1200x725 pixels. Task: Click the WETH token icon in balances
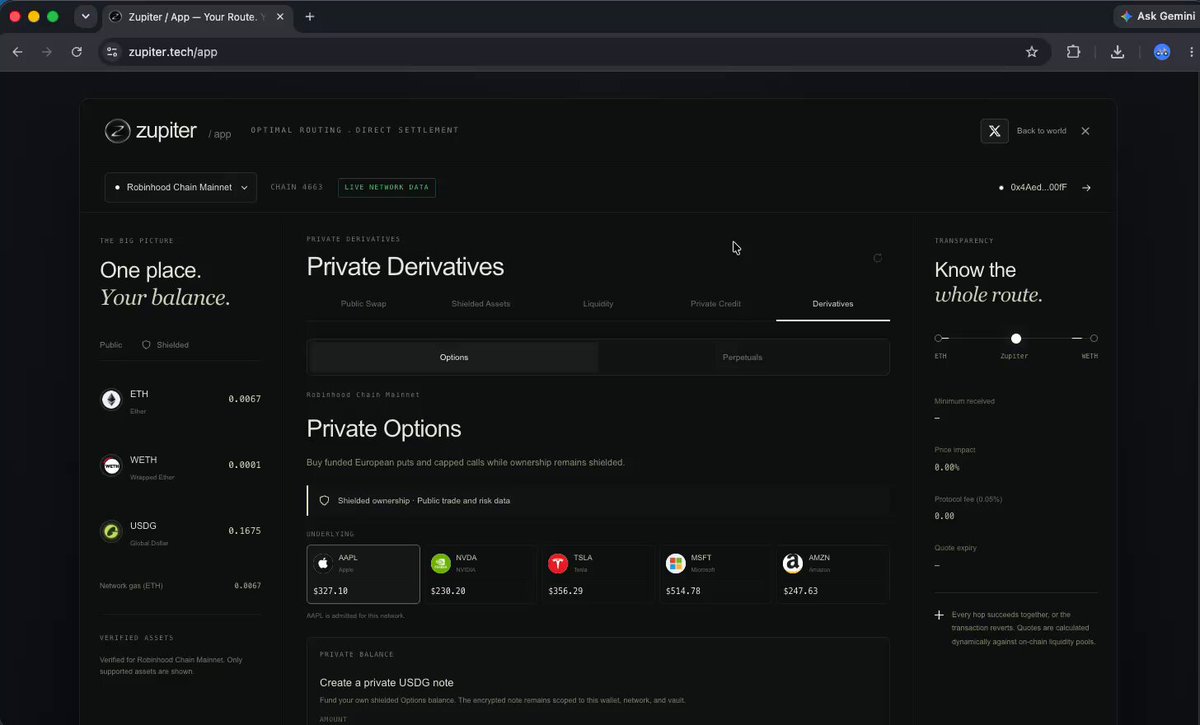point(111,466)
